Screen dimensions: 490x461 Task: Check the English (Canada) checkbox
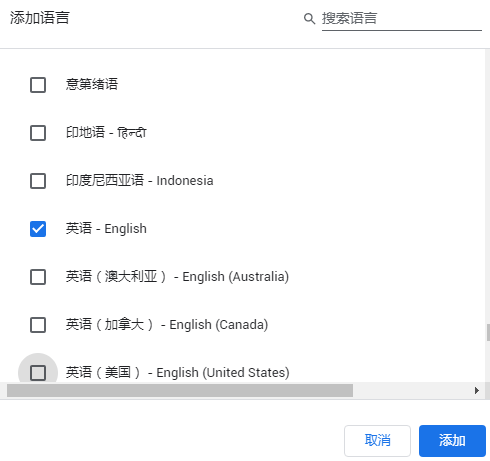[x=38, y=325]
